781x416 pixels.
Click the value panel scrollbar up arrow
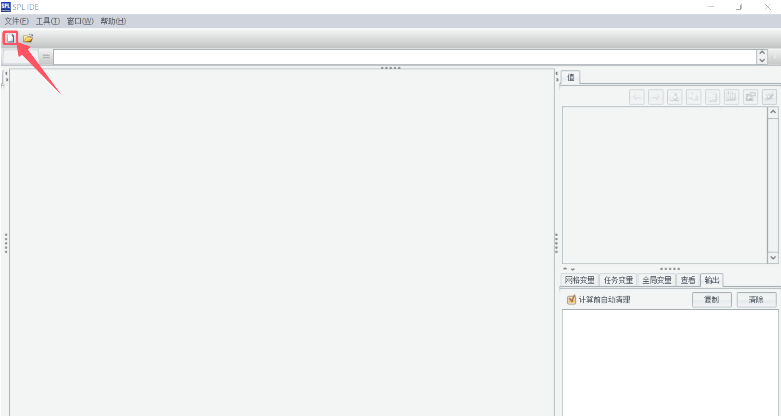773,112
